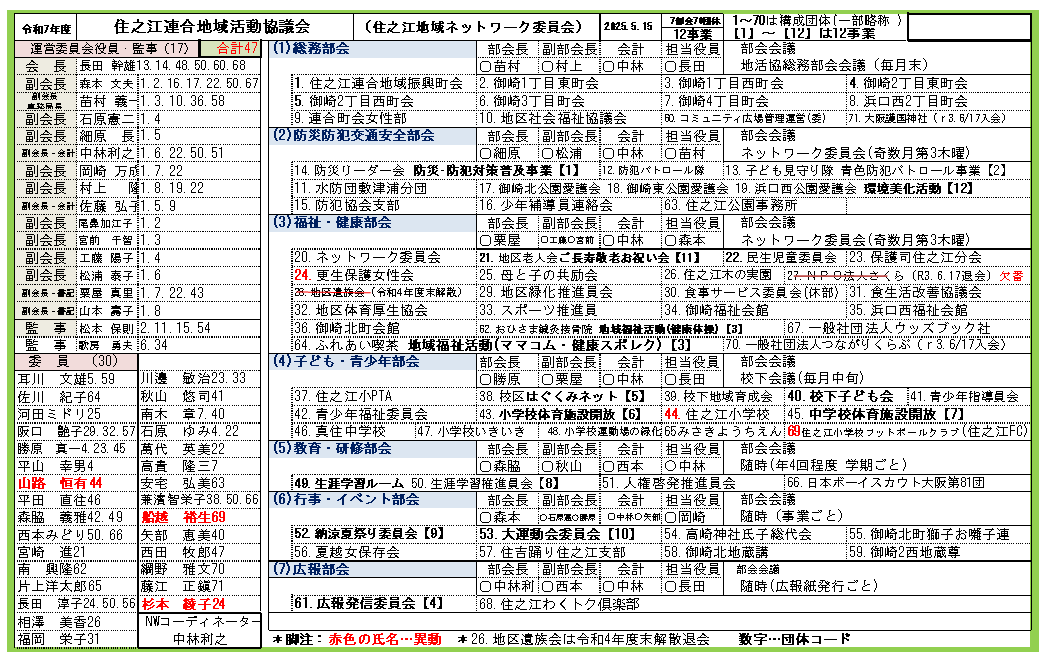Click 36. 御崎北町会館

click(x=347, y=328)
